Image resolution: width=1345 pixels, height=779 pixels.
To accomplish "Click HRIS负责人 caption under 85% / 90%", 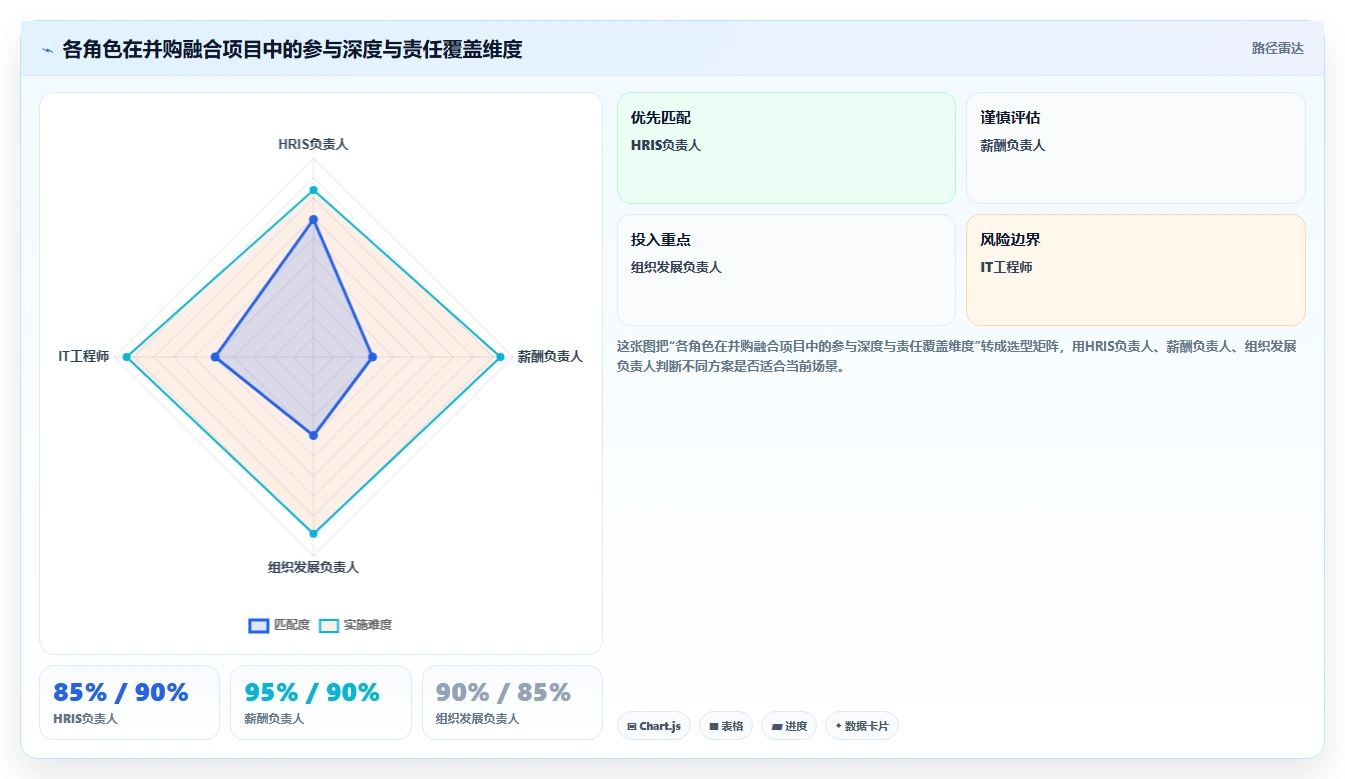I will point(85,718).
